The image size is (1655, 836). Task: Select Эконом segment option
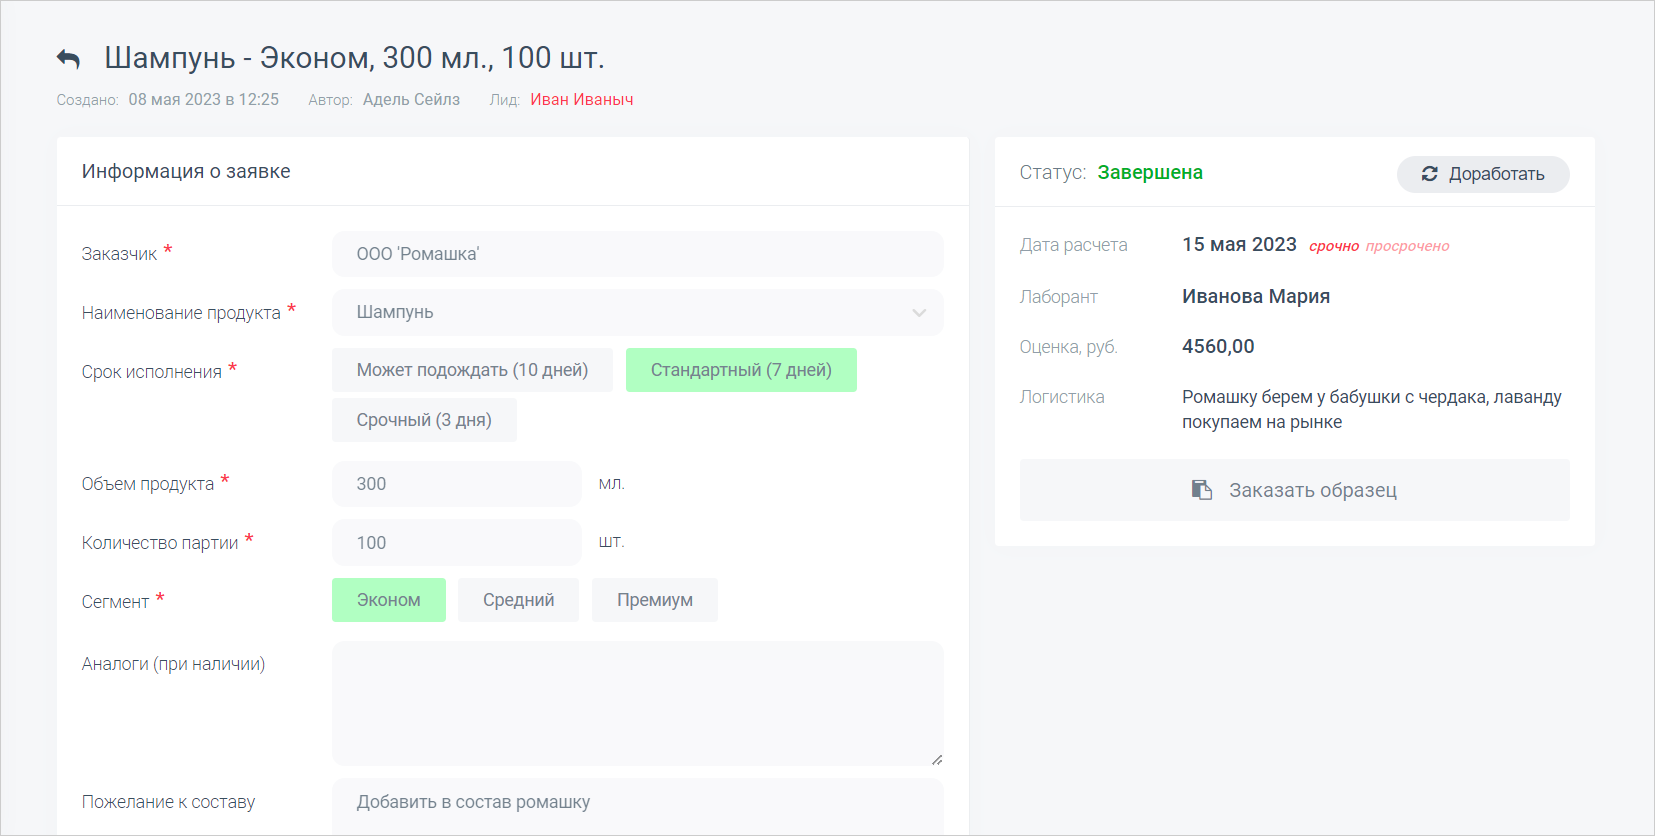click(x=389, y=600)
